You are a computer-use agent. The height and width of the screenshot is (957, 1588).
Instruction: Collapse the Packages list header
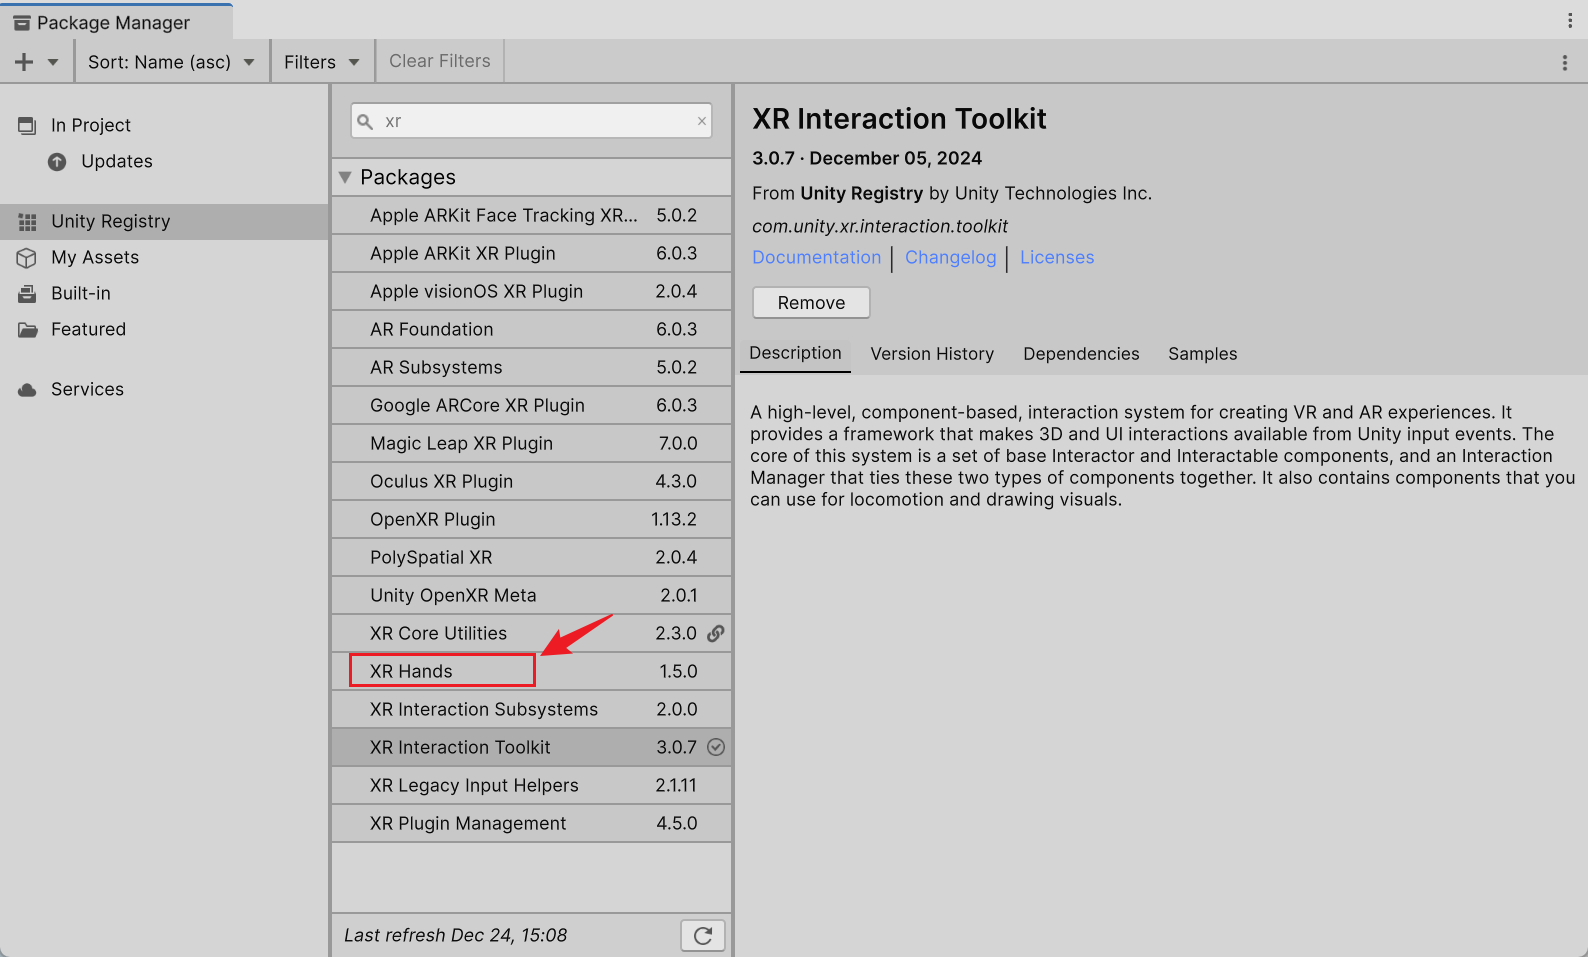coord(531,177)
